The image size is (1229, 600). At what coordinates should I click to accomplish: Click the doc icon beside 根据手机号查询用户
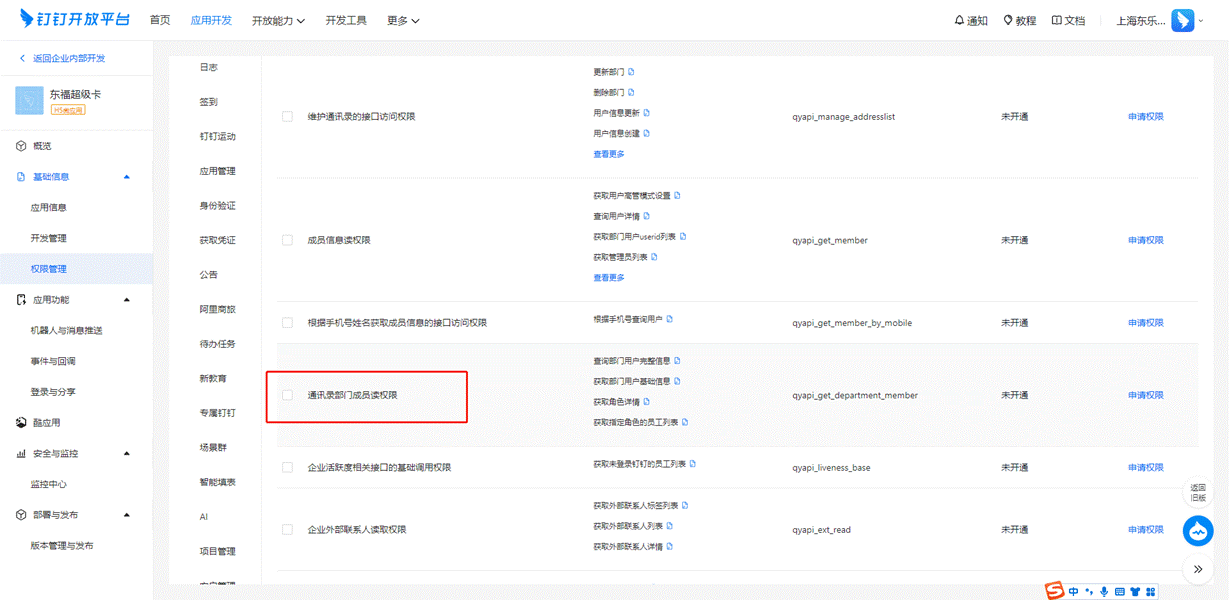point(670,319)
